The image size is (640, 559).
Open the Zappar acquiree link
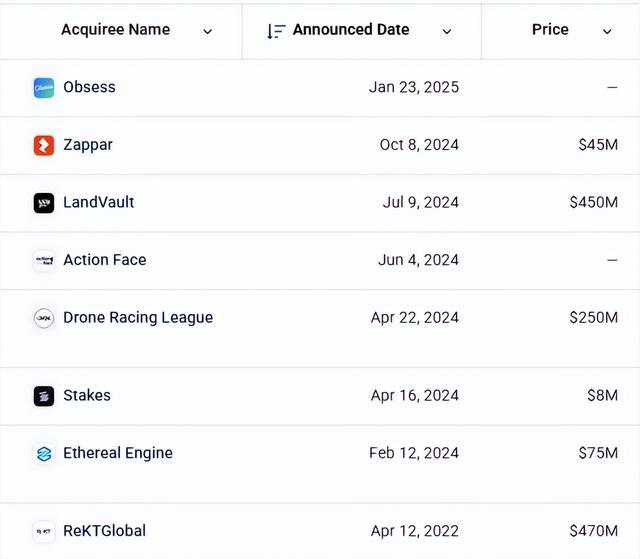88,145
